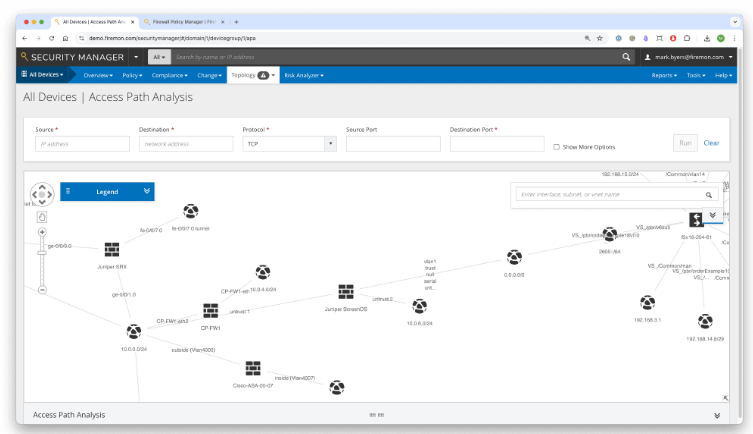Click the 10.0.0.0/24 network cloud node
This screenshot has height=434, width=753.
pyautogui.click(x=134, y=331)
